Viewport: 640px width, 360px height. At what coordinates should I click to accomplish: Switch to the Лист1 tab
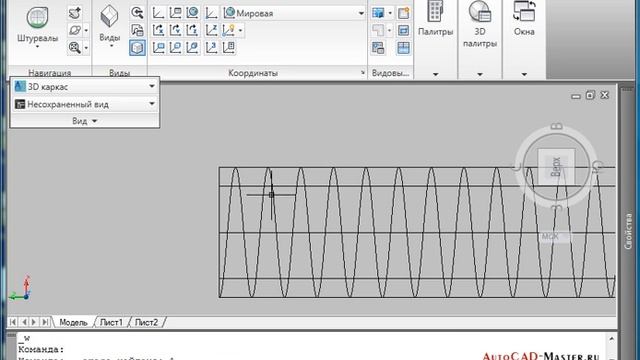tap(111, 322)
